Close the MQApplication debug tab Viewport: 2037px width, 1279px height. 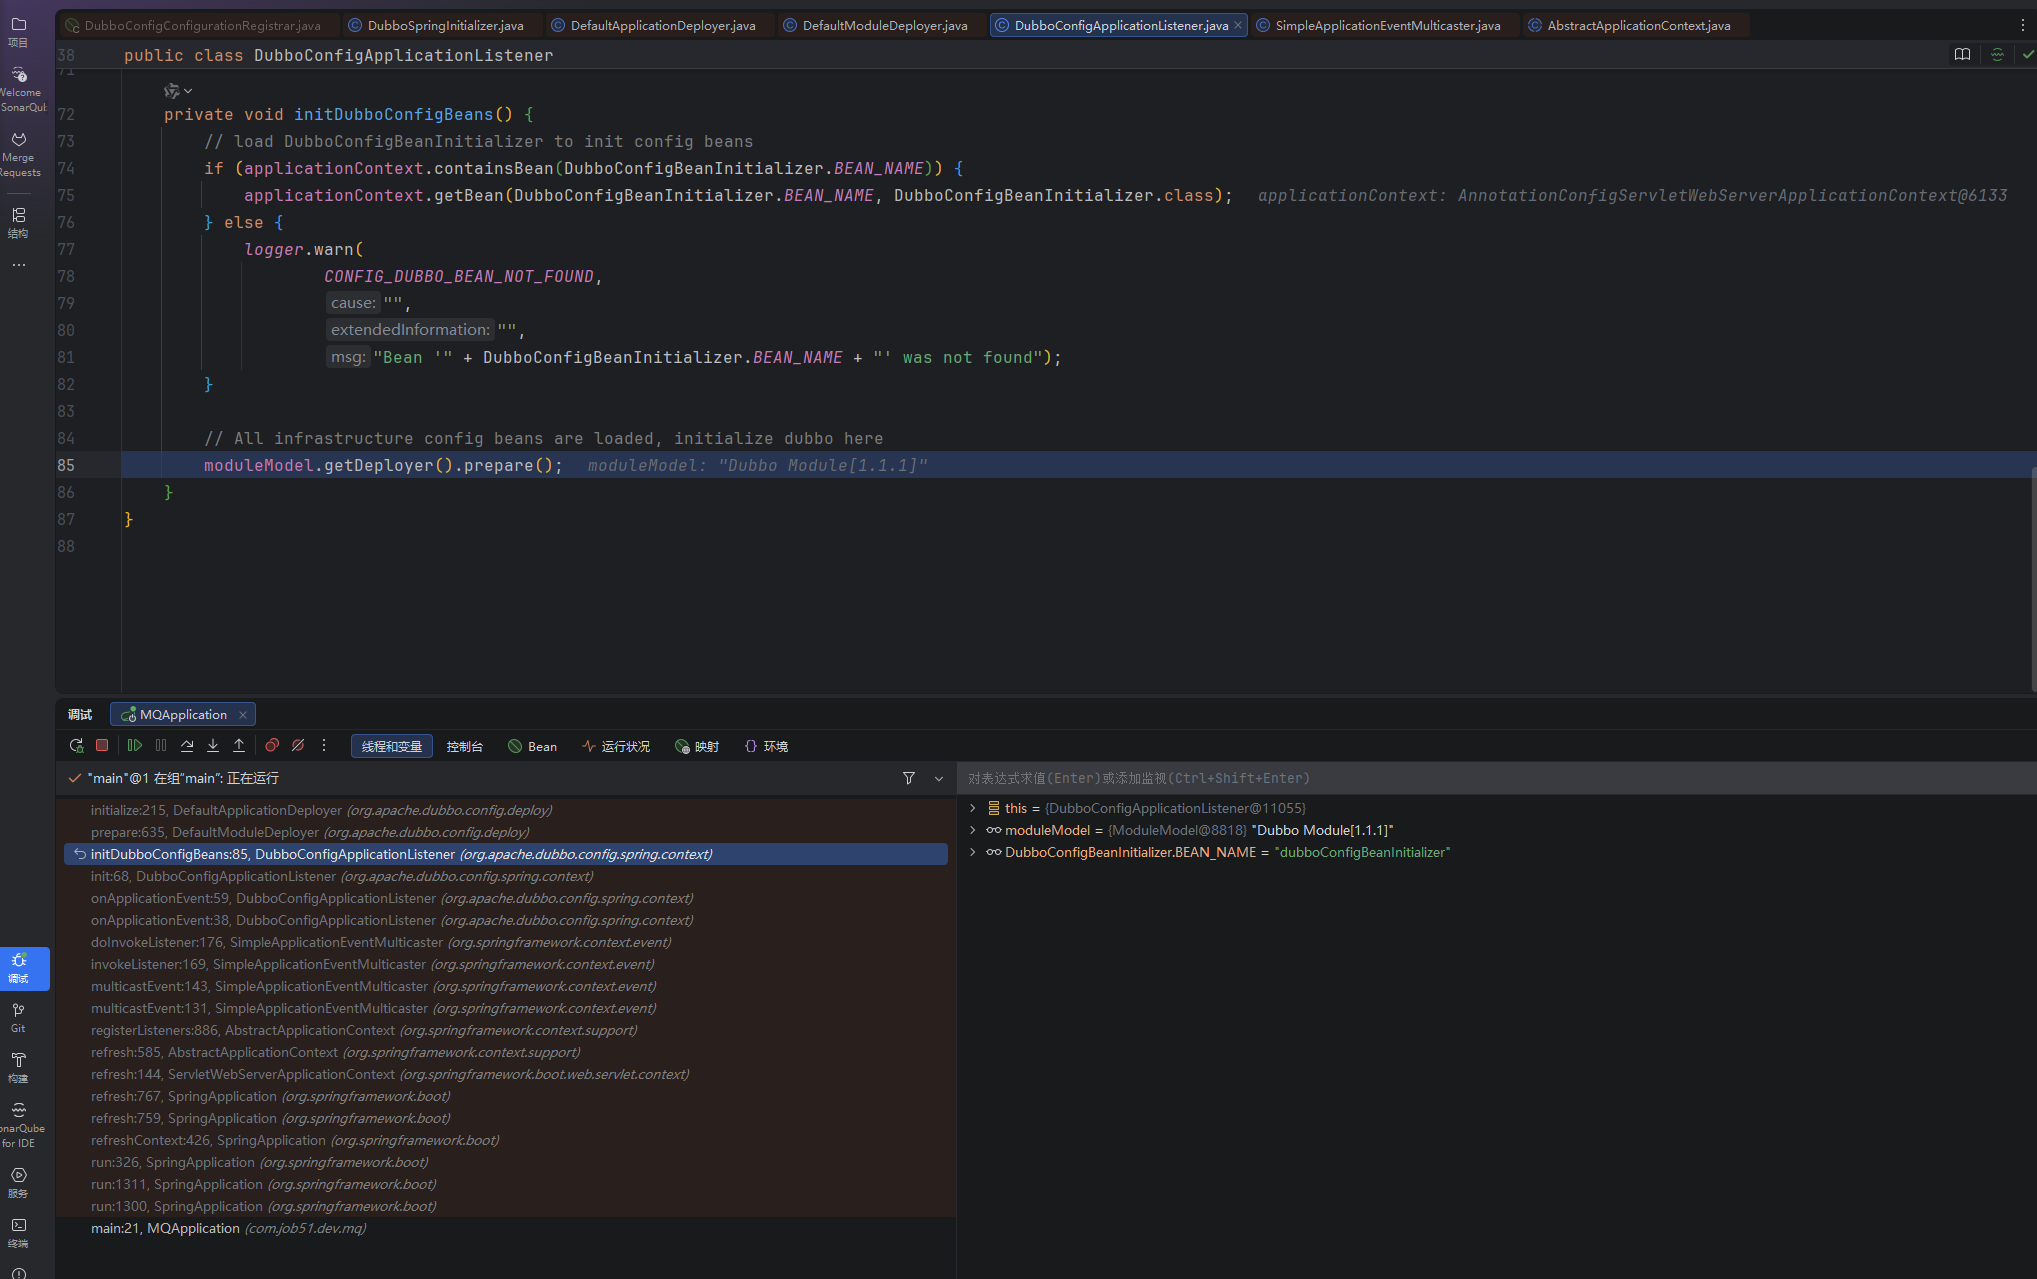(x=243, y=714)
